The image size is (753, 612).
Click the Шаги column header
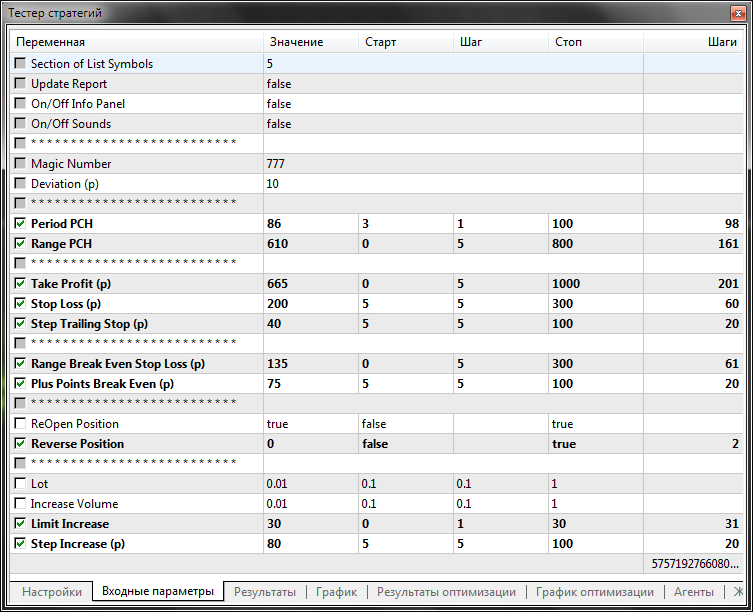(693, 42)
